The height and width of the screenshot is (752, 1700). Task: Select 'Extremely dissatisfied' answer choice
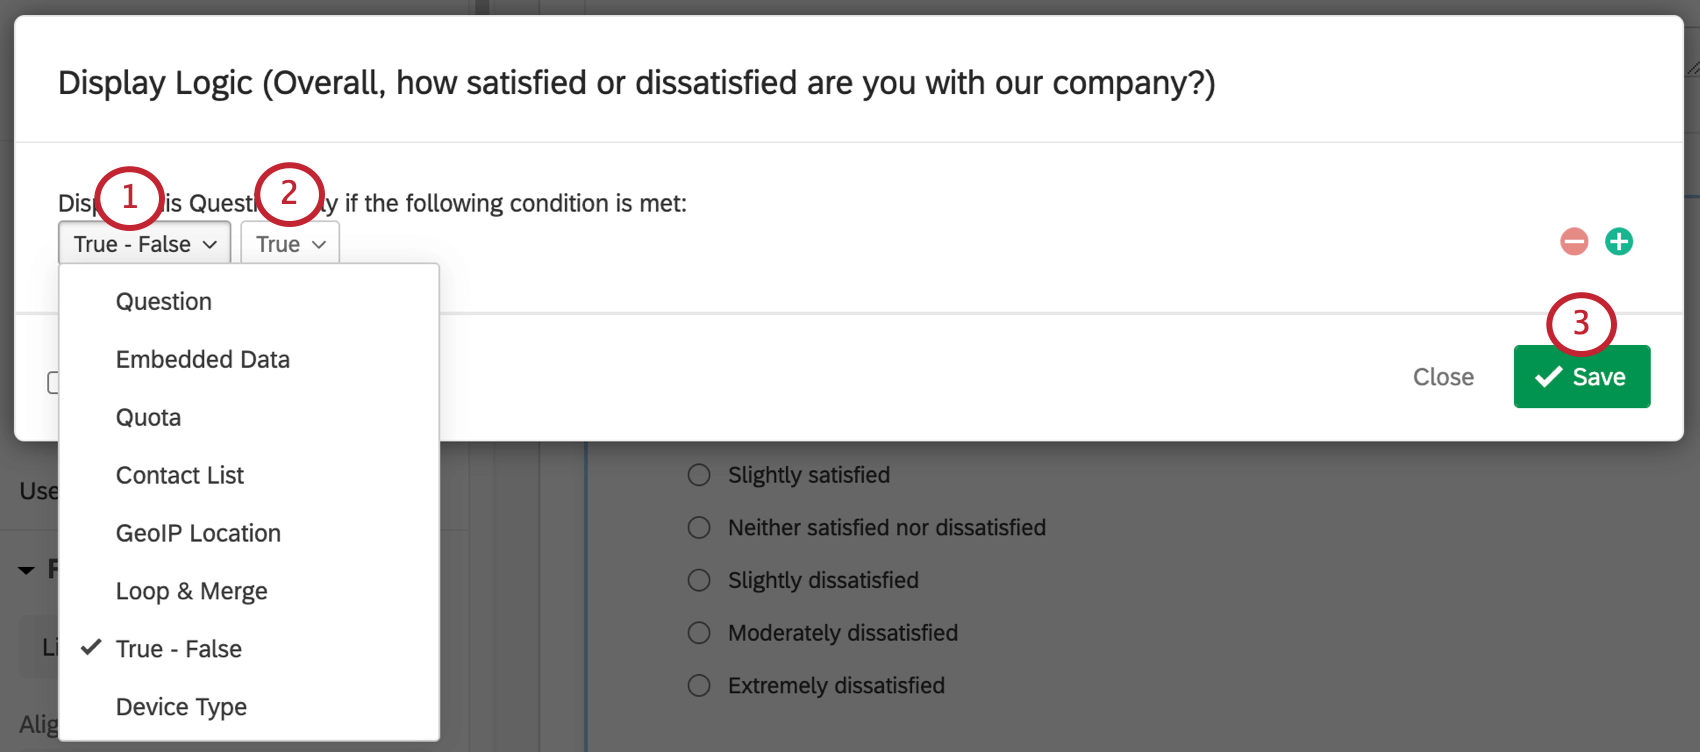pos(698,685)
